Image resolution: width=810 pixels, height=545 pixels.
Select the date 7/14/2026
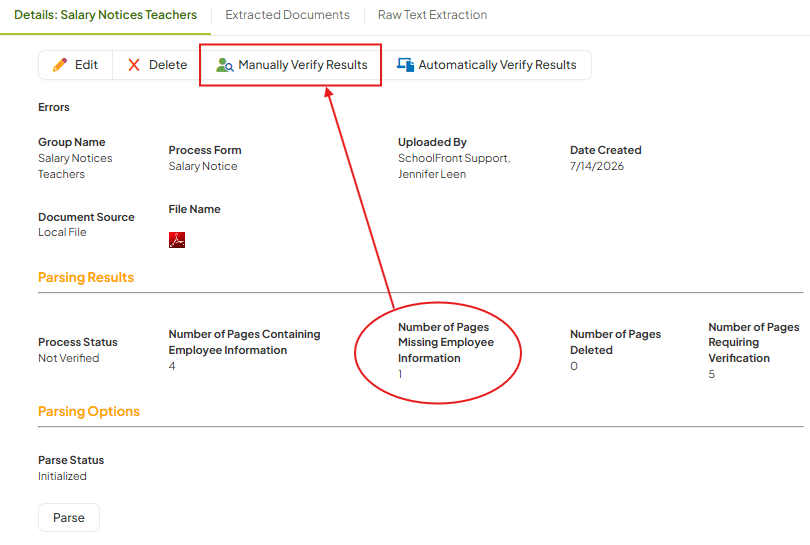point(597,166)
